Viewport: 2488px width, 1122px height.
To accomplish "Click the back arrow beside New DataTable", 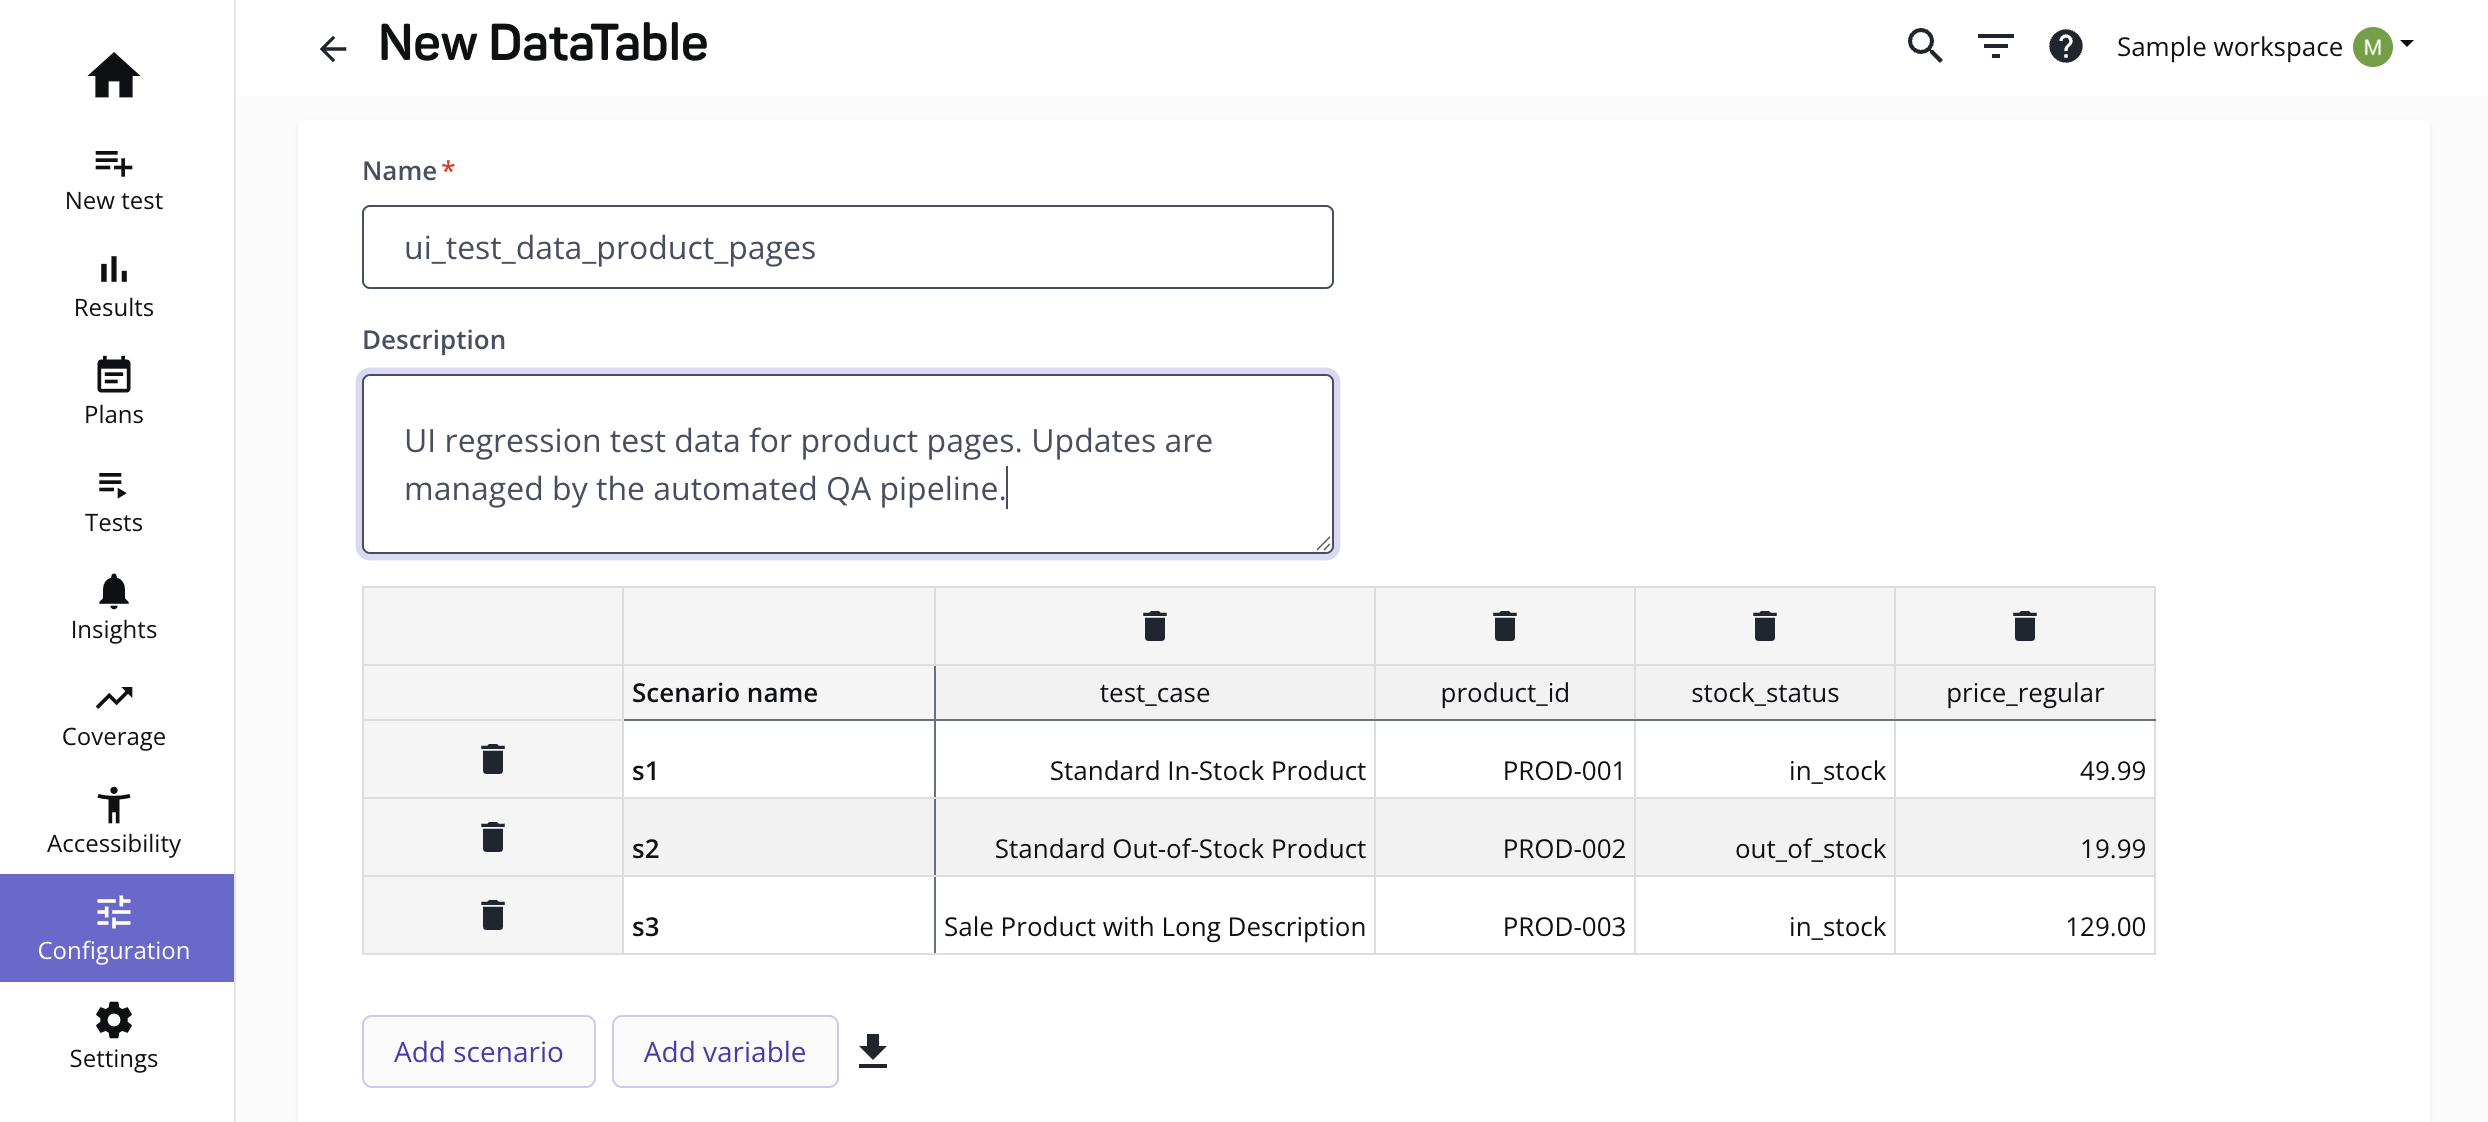I will pyautogui.click(x=332, y=48).
